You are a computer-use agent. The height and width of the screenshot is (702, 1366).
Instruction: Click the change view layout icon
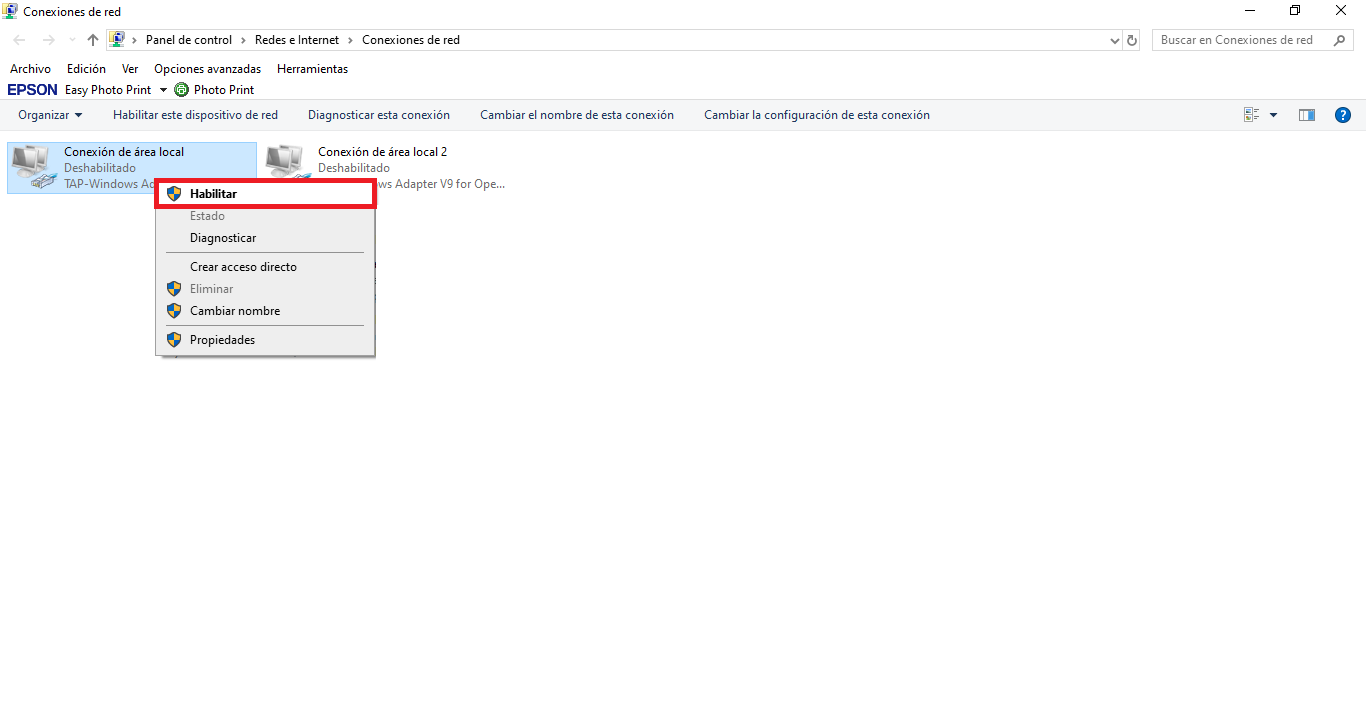pos(1251,115)
